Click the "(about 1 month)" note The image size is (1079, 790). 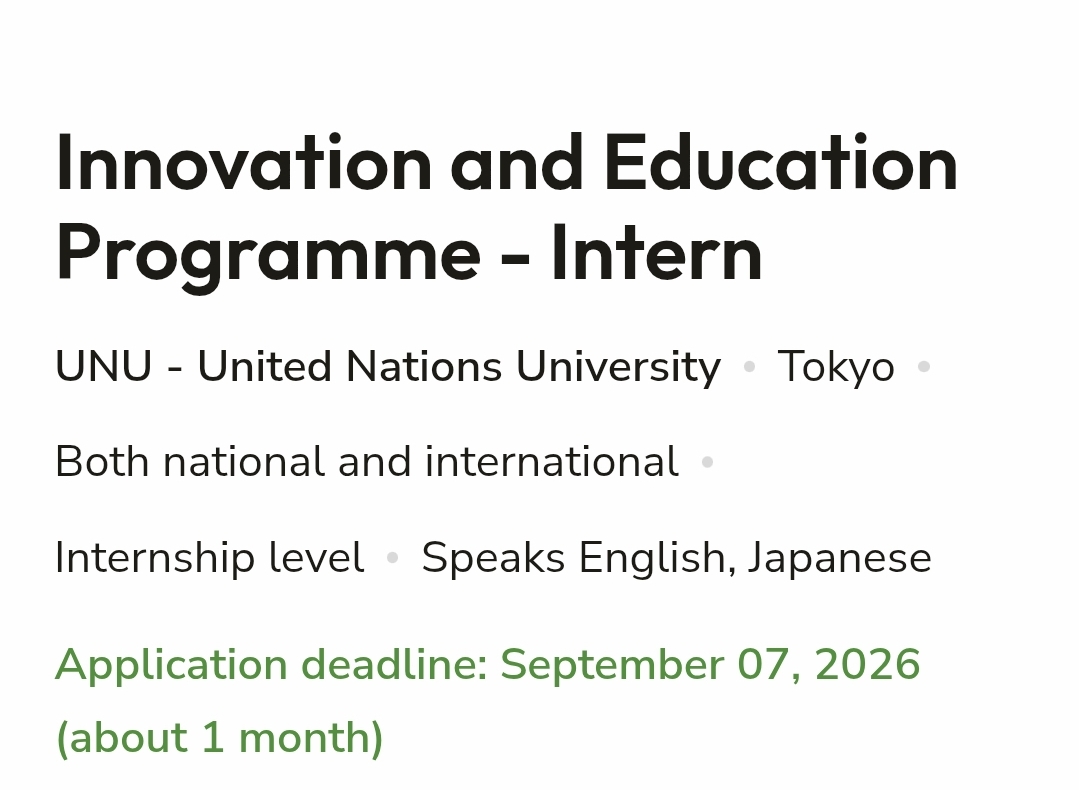pos(220,738)
